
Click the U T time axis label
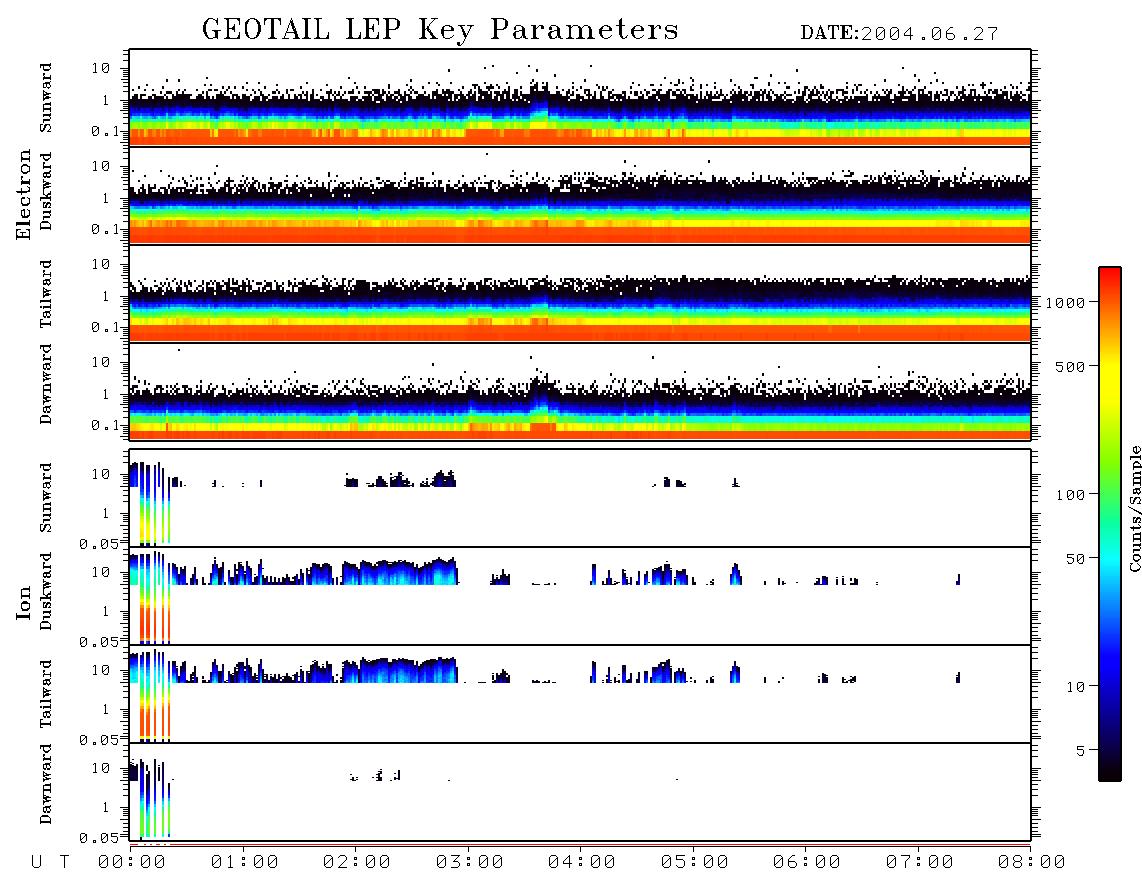click(x=50, y=863)
